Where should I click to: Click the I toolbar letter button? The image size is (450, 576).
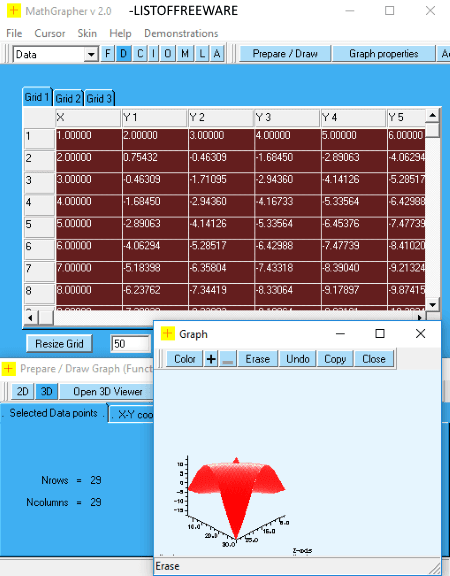coord(154,54)
